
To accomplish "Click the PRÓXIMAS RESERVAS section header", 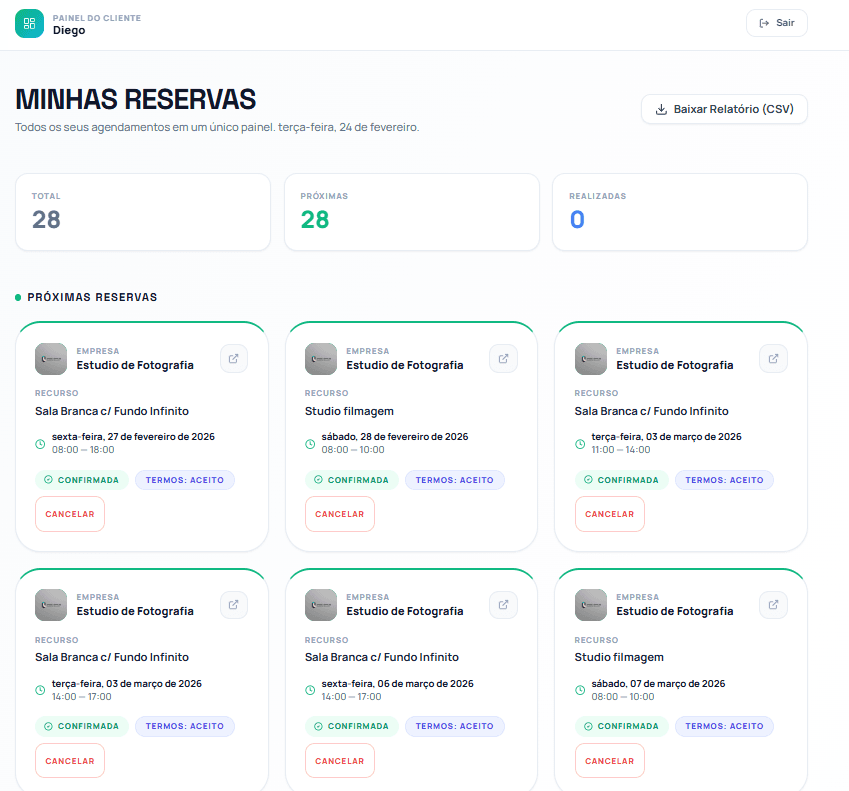I will coord(90,298).
